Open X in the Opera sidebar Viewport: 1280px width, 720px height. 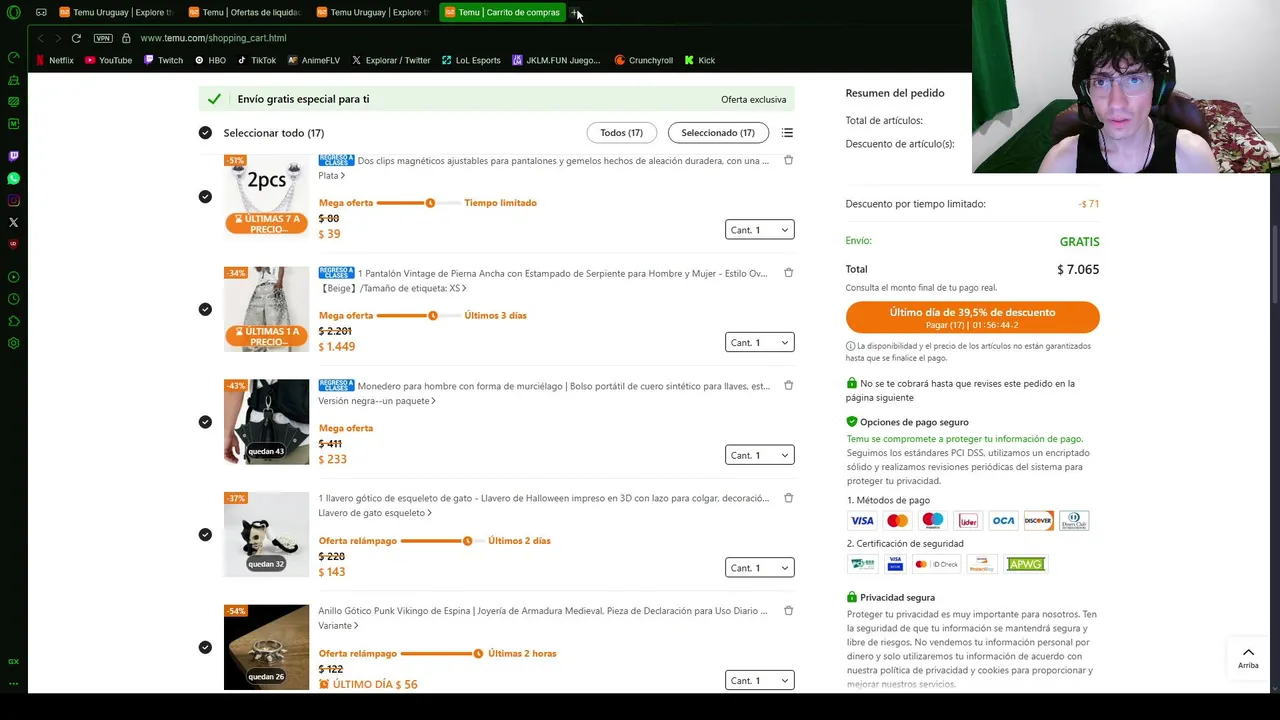pos(13,222)
